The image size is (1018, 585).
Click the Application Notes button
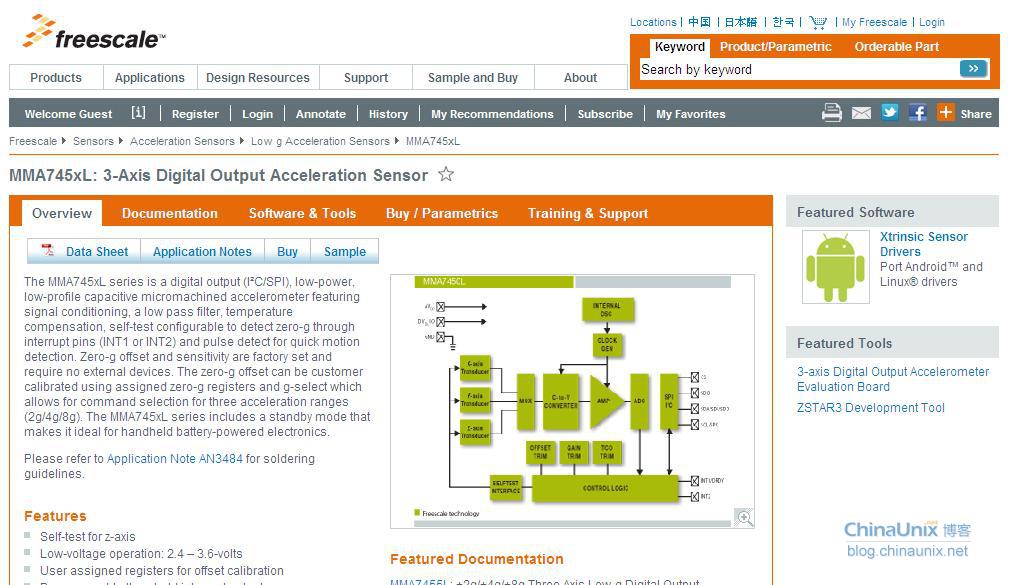pos(203,251)
